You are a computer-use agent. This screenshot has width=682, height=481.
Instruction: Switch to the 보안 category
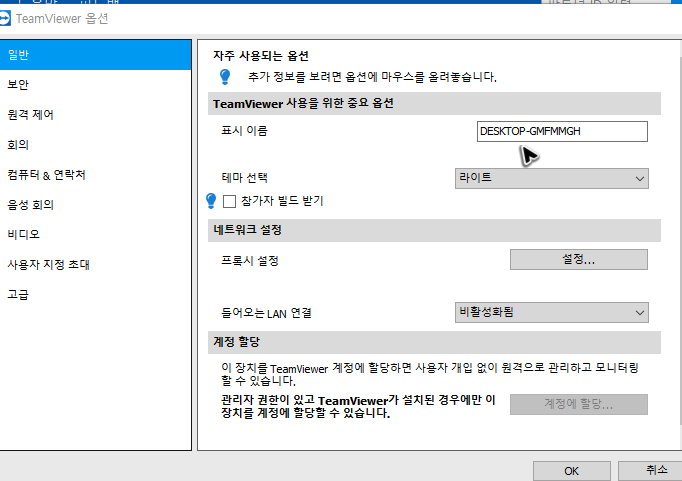pyautogui.click(x=96, y=84)
